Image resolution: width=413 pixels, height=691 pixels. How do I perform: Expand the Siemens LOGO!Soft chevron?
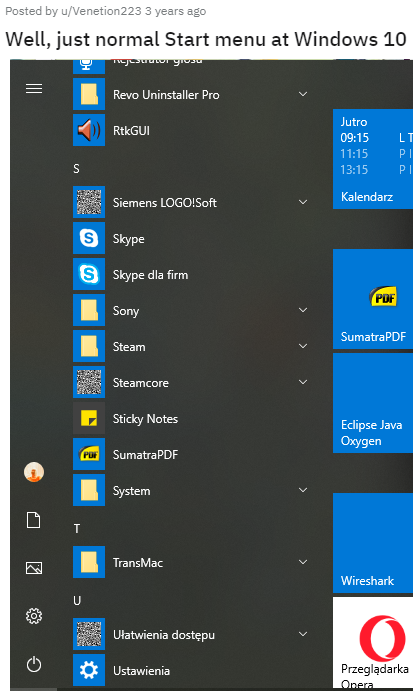click(303, 202)
